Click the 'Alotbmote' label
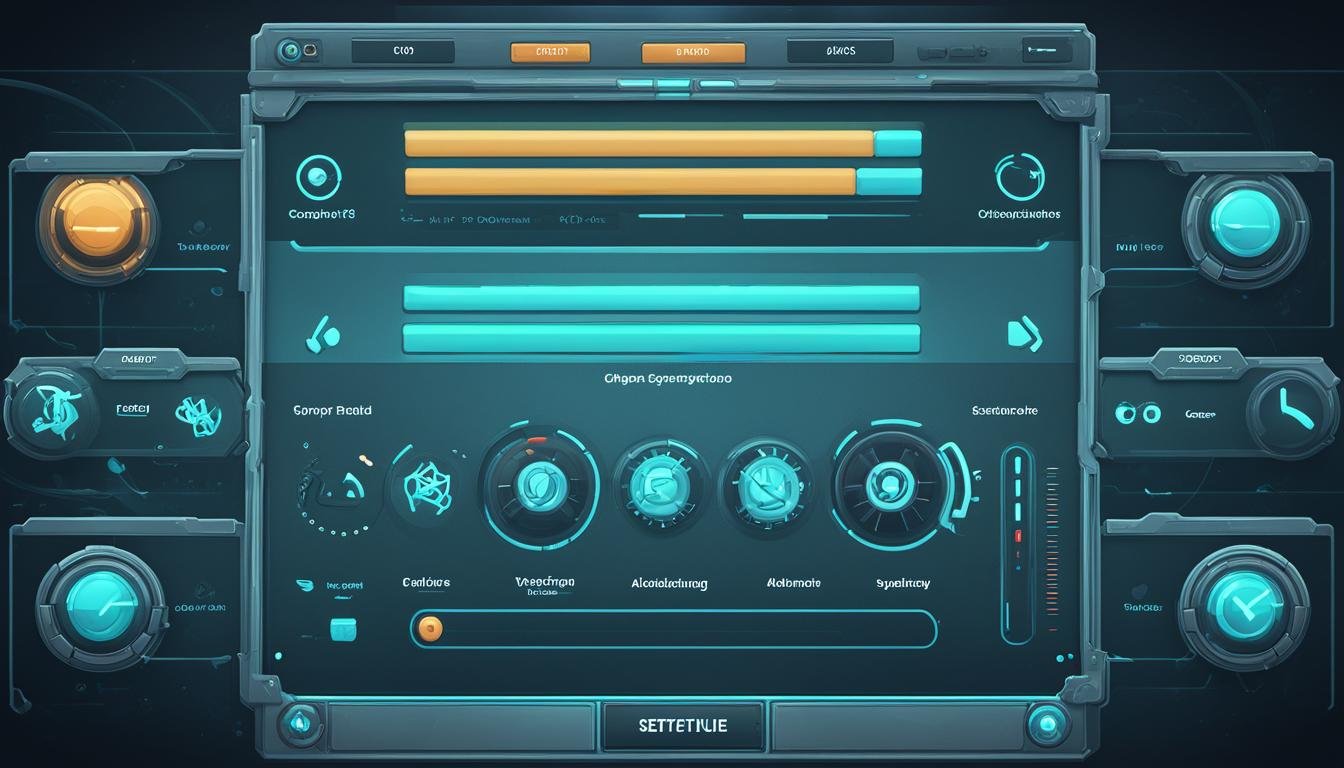The image size is (1344, 768). pyautogui.click(x=793, y=582)
